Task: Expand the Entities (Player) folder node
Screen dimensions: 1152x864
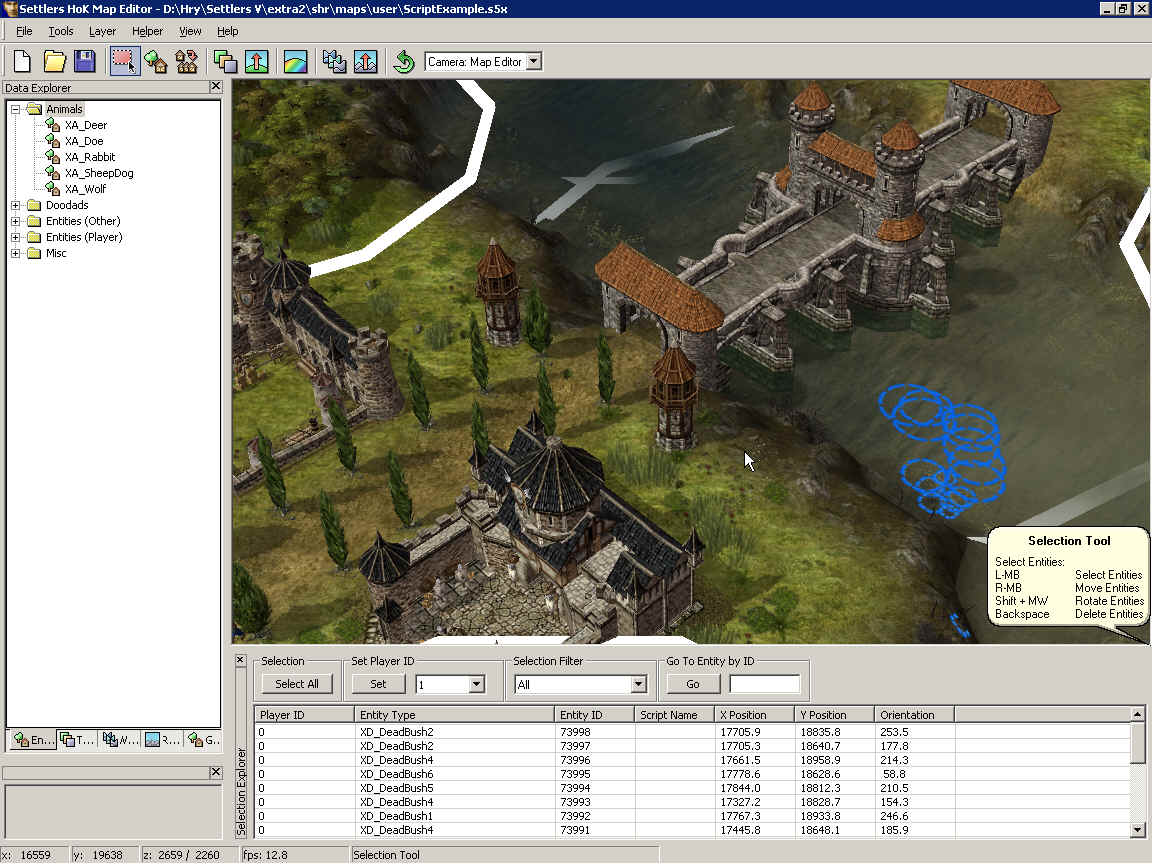Action: (x=15, y=237)
